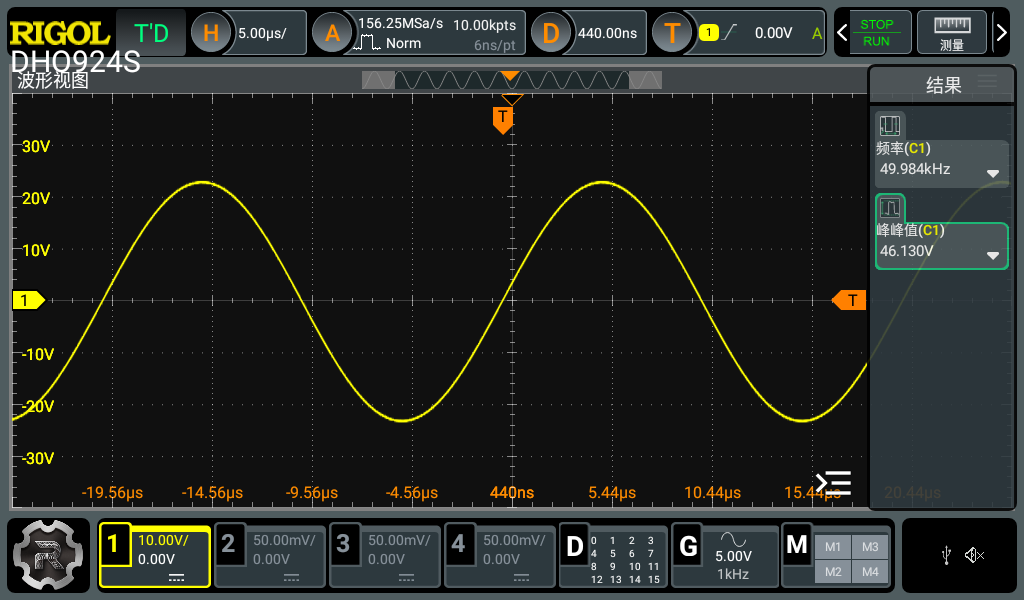Click the G signal generator icon

pos(688,546)
